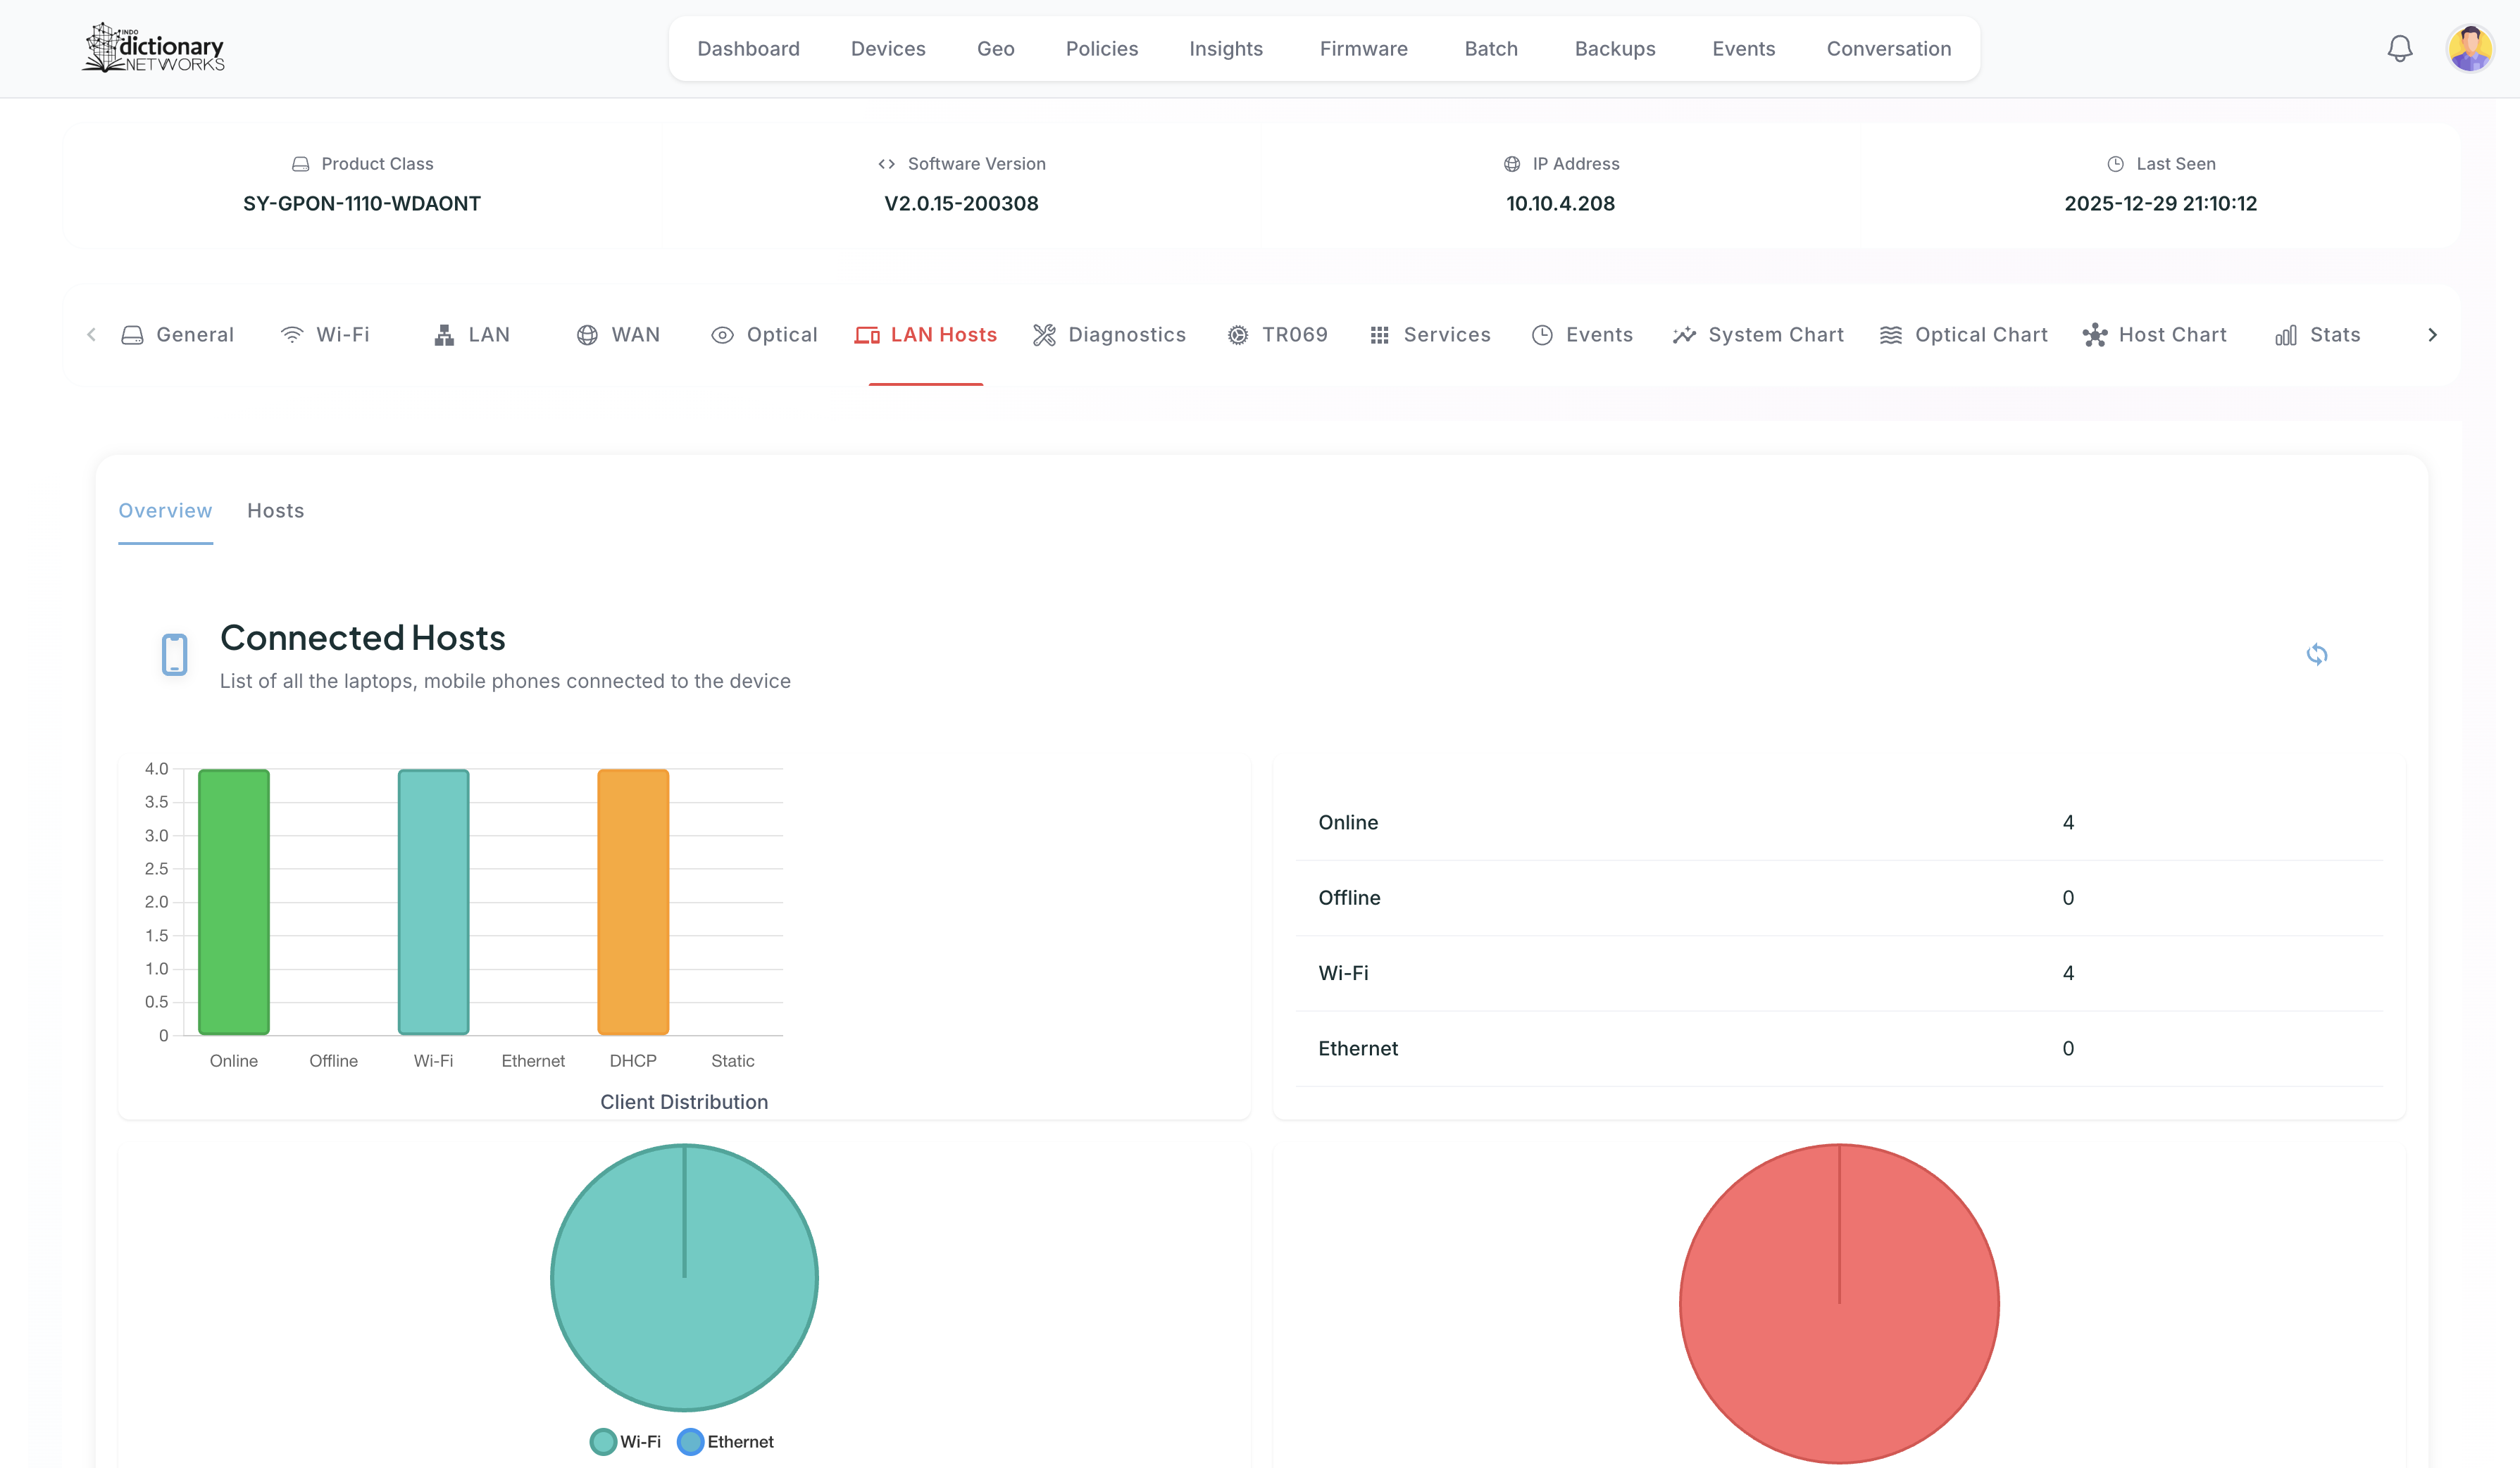Click the orange DHCP bar in chart

point(633,902)
